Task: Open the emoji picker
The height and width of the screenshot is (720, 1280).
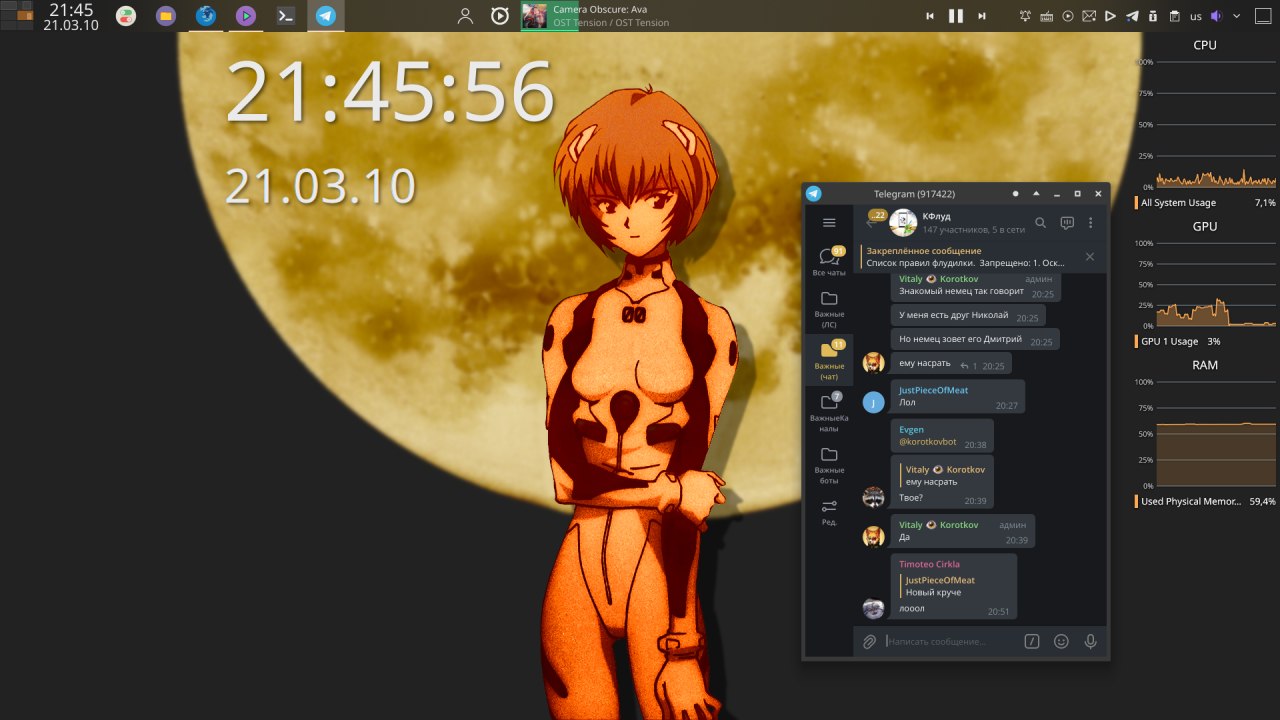Action: coord(1061,641)
